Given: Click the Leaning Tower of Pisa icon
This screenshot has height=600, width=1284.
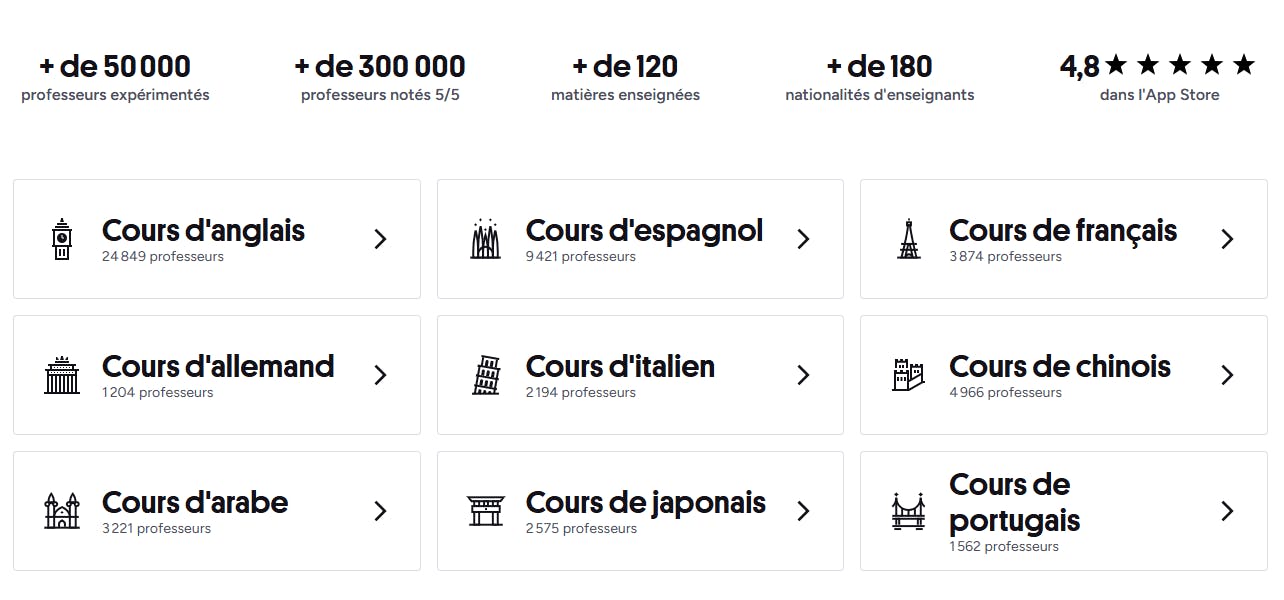Looking at the screenshot, I should [x=486, y=375].
